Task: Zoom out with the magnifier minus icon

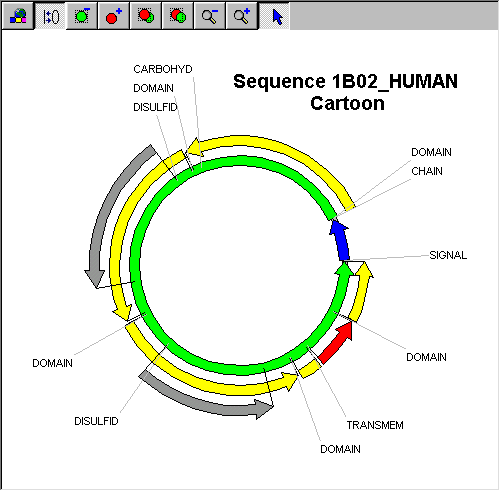Action: [210, 16]
